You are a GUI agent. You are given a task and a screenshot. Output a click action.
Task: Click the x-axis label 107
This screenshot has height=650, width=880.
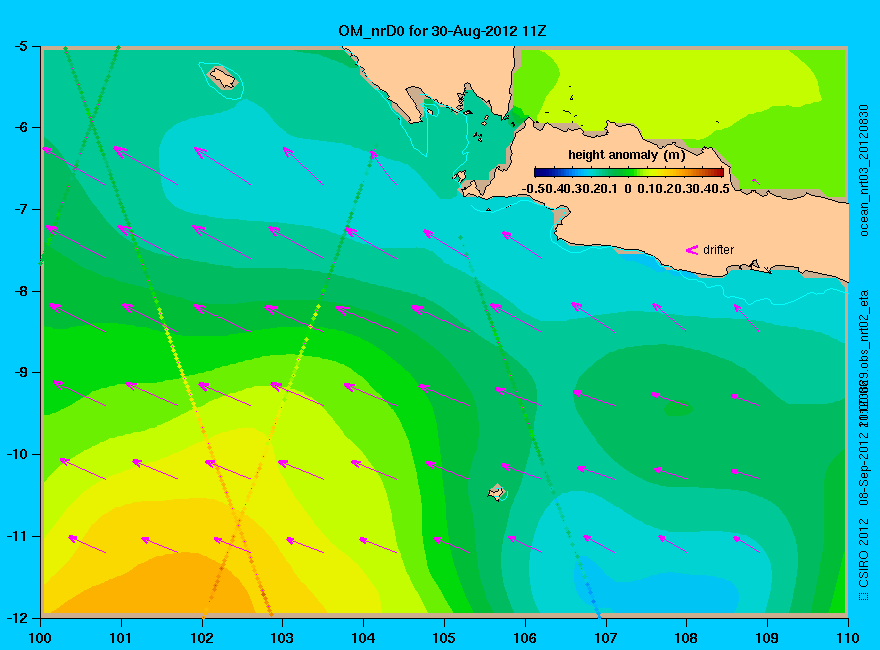(606, 638)
